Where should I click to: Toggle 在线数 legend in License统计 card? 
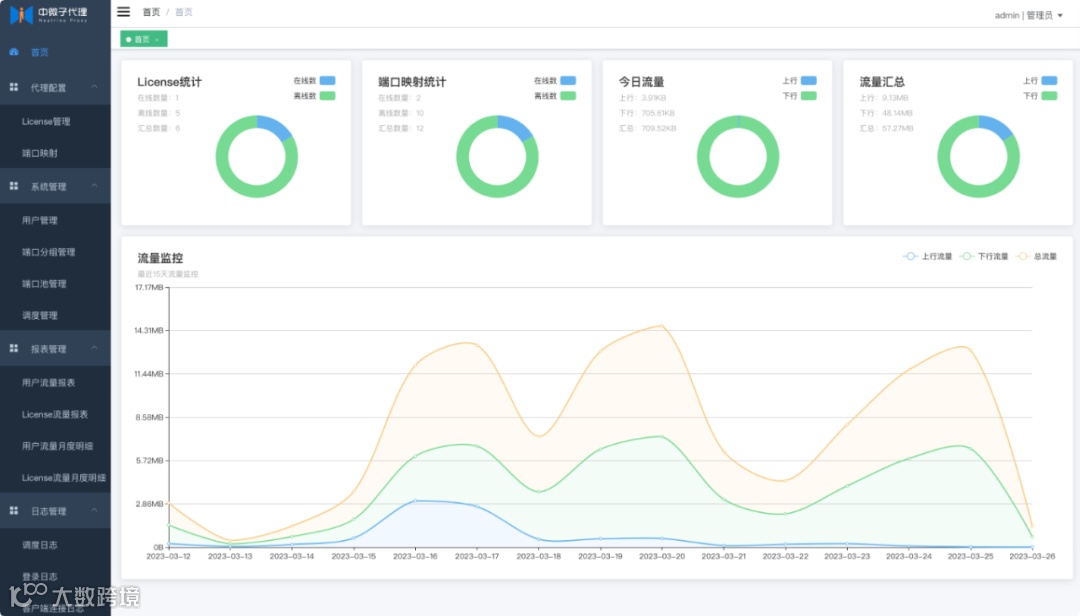tap(314, 81)
